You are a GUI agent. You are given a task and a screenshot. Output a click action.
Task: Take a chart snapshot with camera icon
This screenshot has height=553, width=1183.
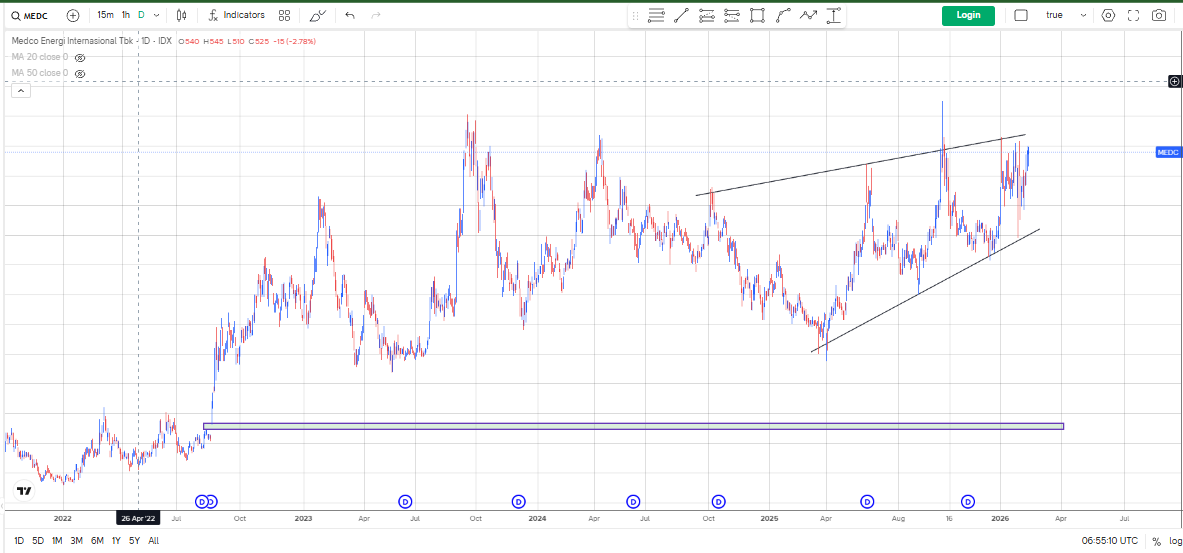[1159, 15]
